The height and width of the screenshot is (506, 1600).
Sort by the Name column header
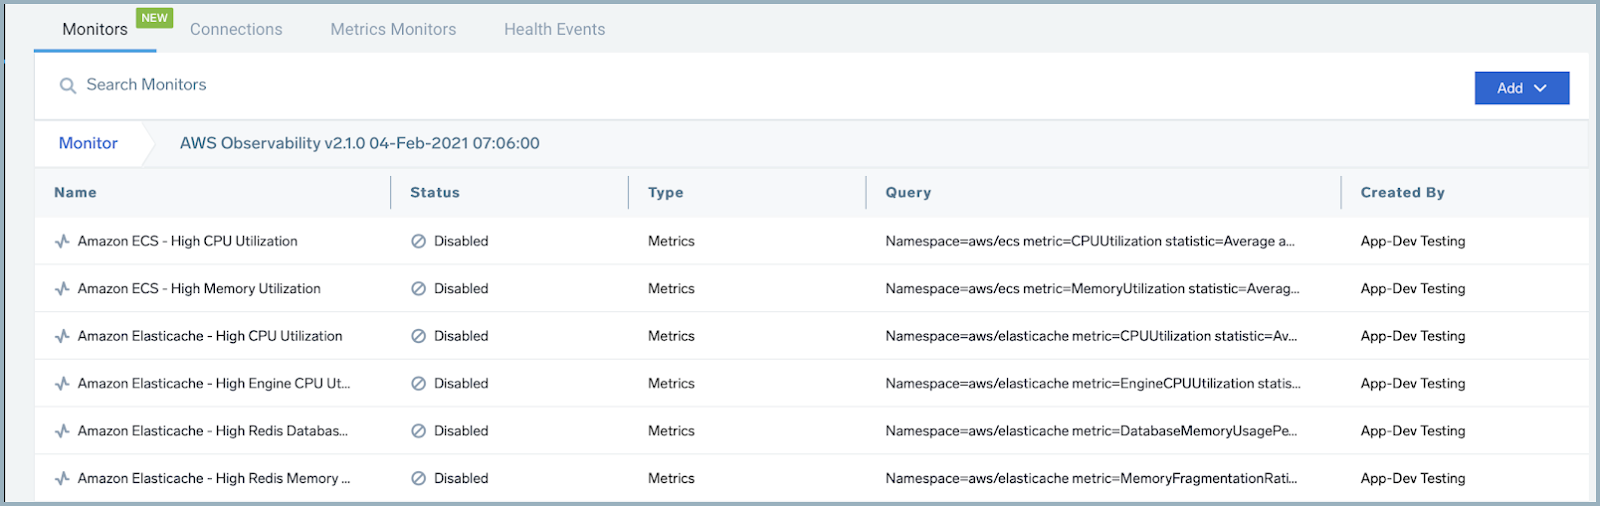coord(75,193)
